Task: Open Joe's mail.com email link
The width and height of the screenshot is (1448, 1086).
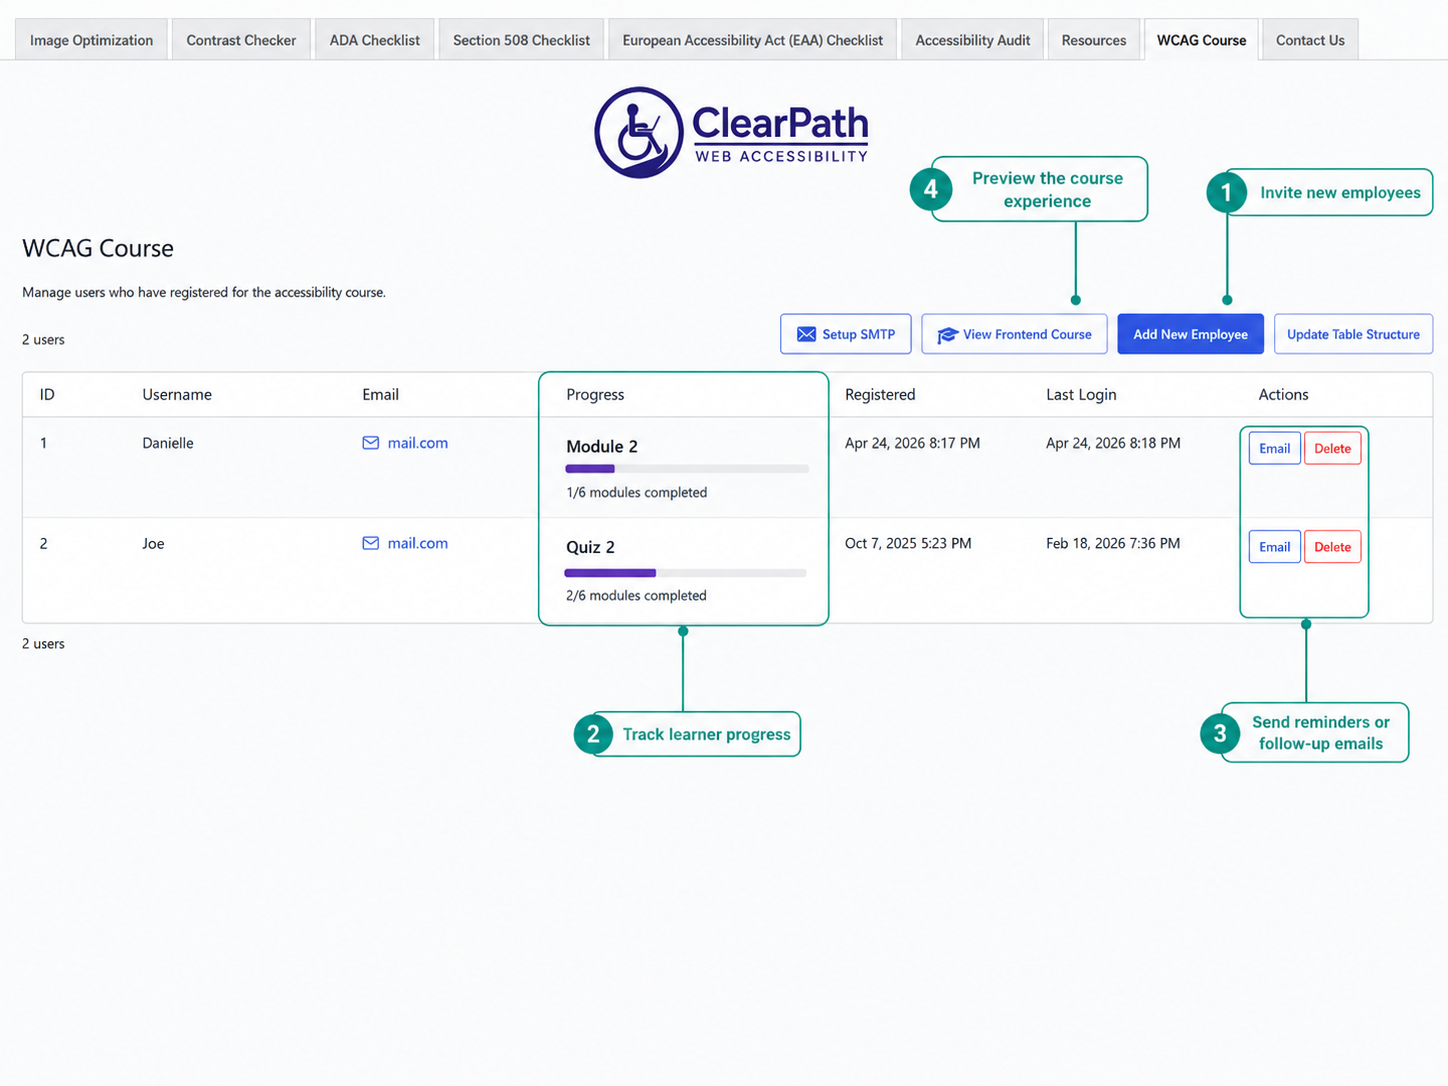Action: click(418, 543)
